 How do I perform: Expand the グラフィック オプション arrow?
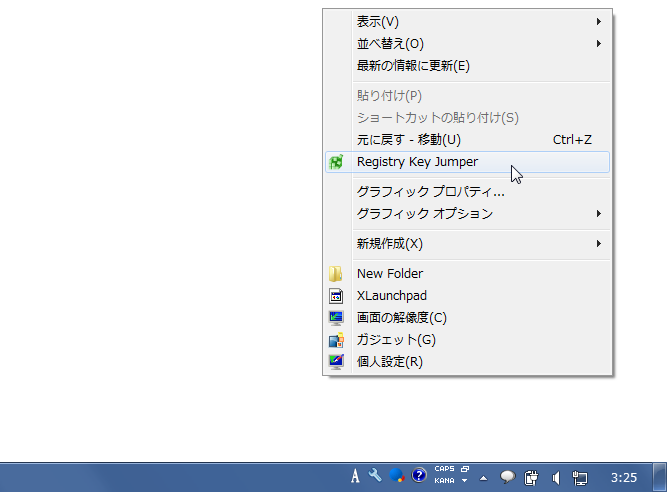pyautogui.click(x=599, y=213)
